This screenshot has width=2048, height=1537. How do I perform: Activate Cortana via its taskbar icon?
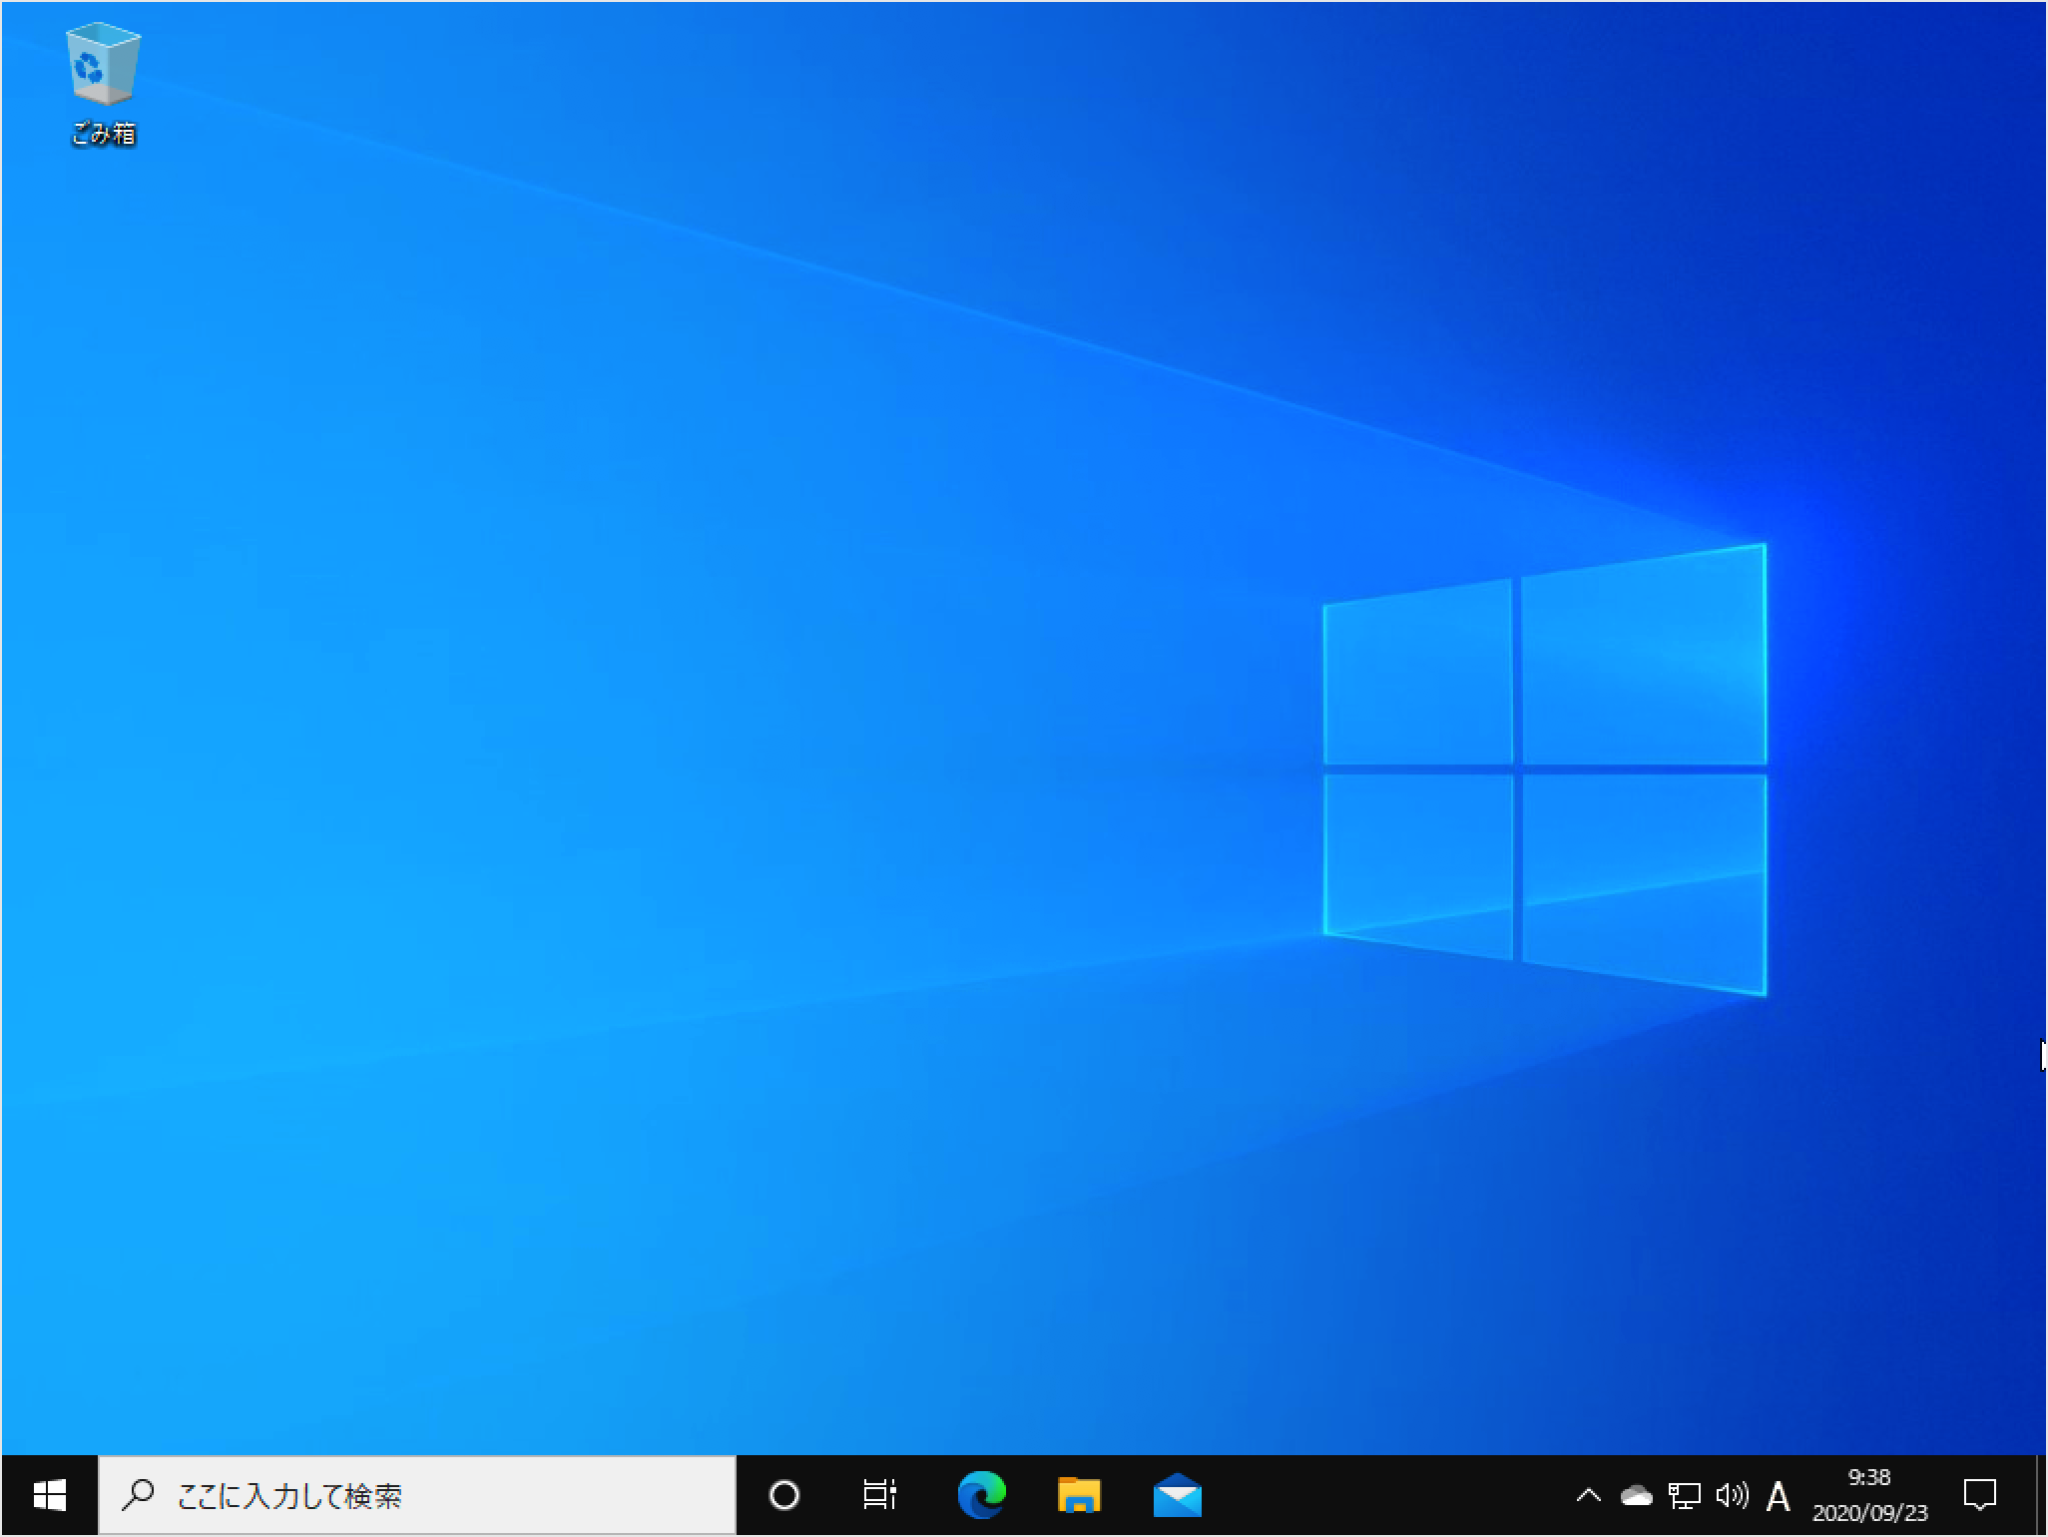coord(784,1496)
